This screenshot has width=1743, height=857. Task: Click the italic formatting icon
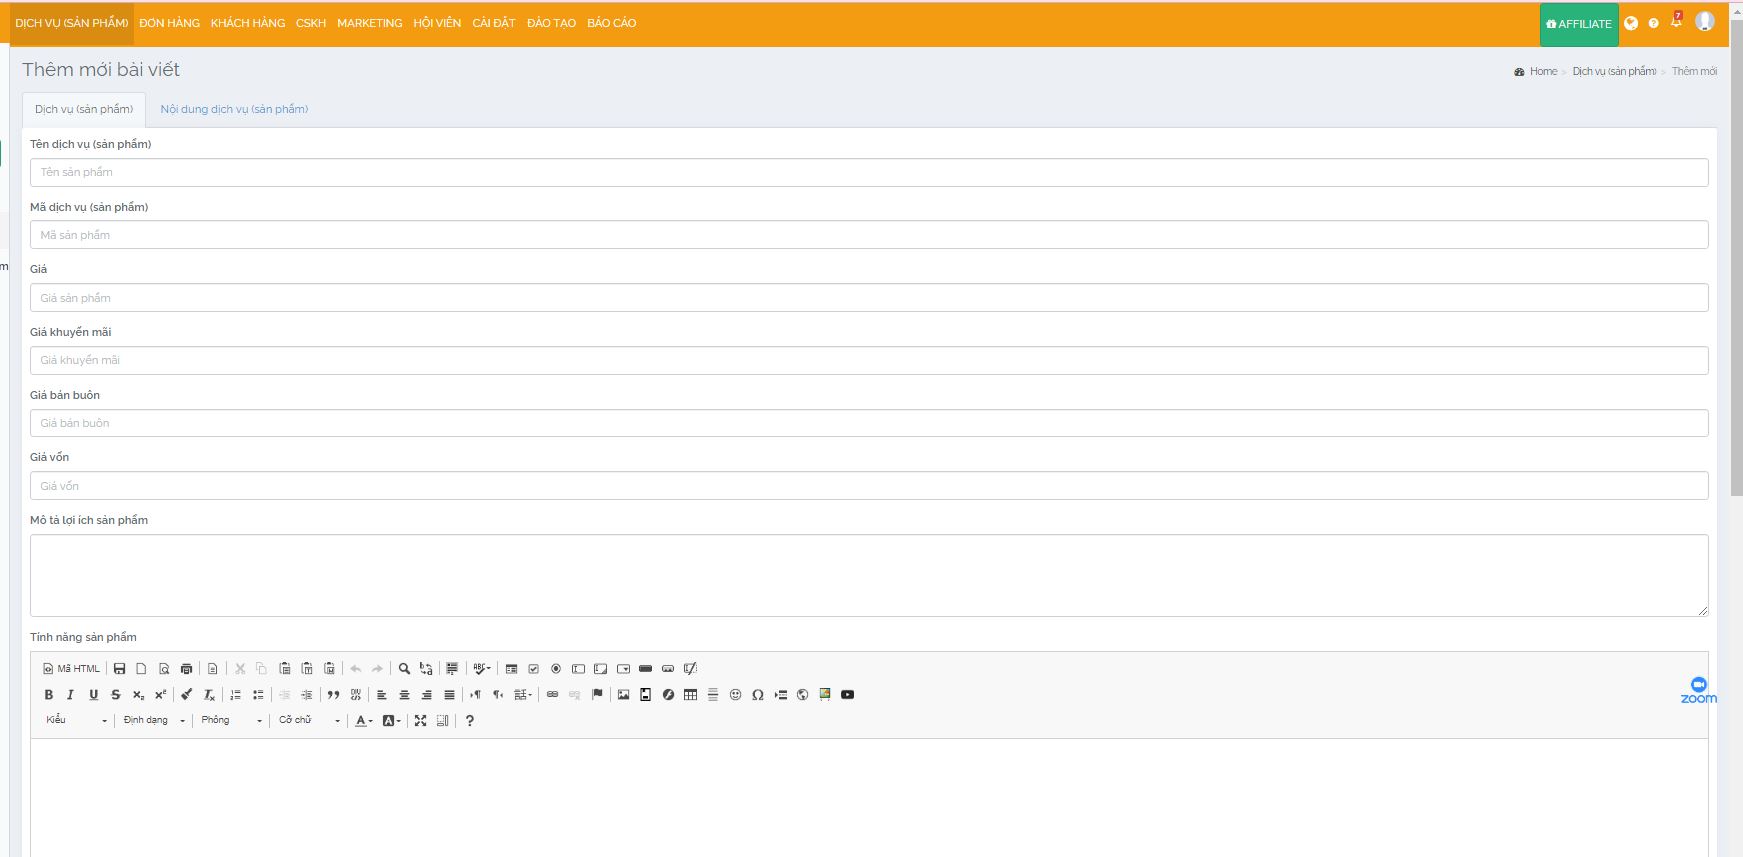click(70, 695)
